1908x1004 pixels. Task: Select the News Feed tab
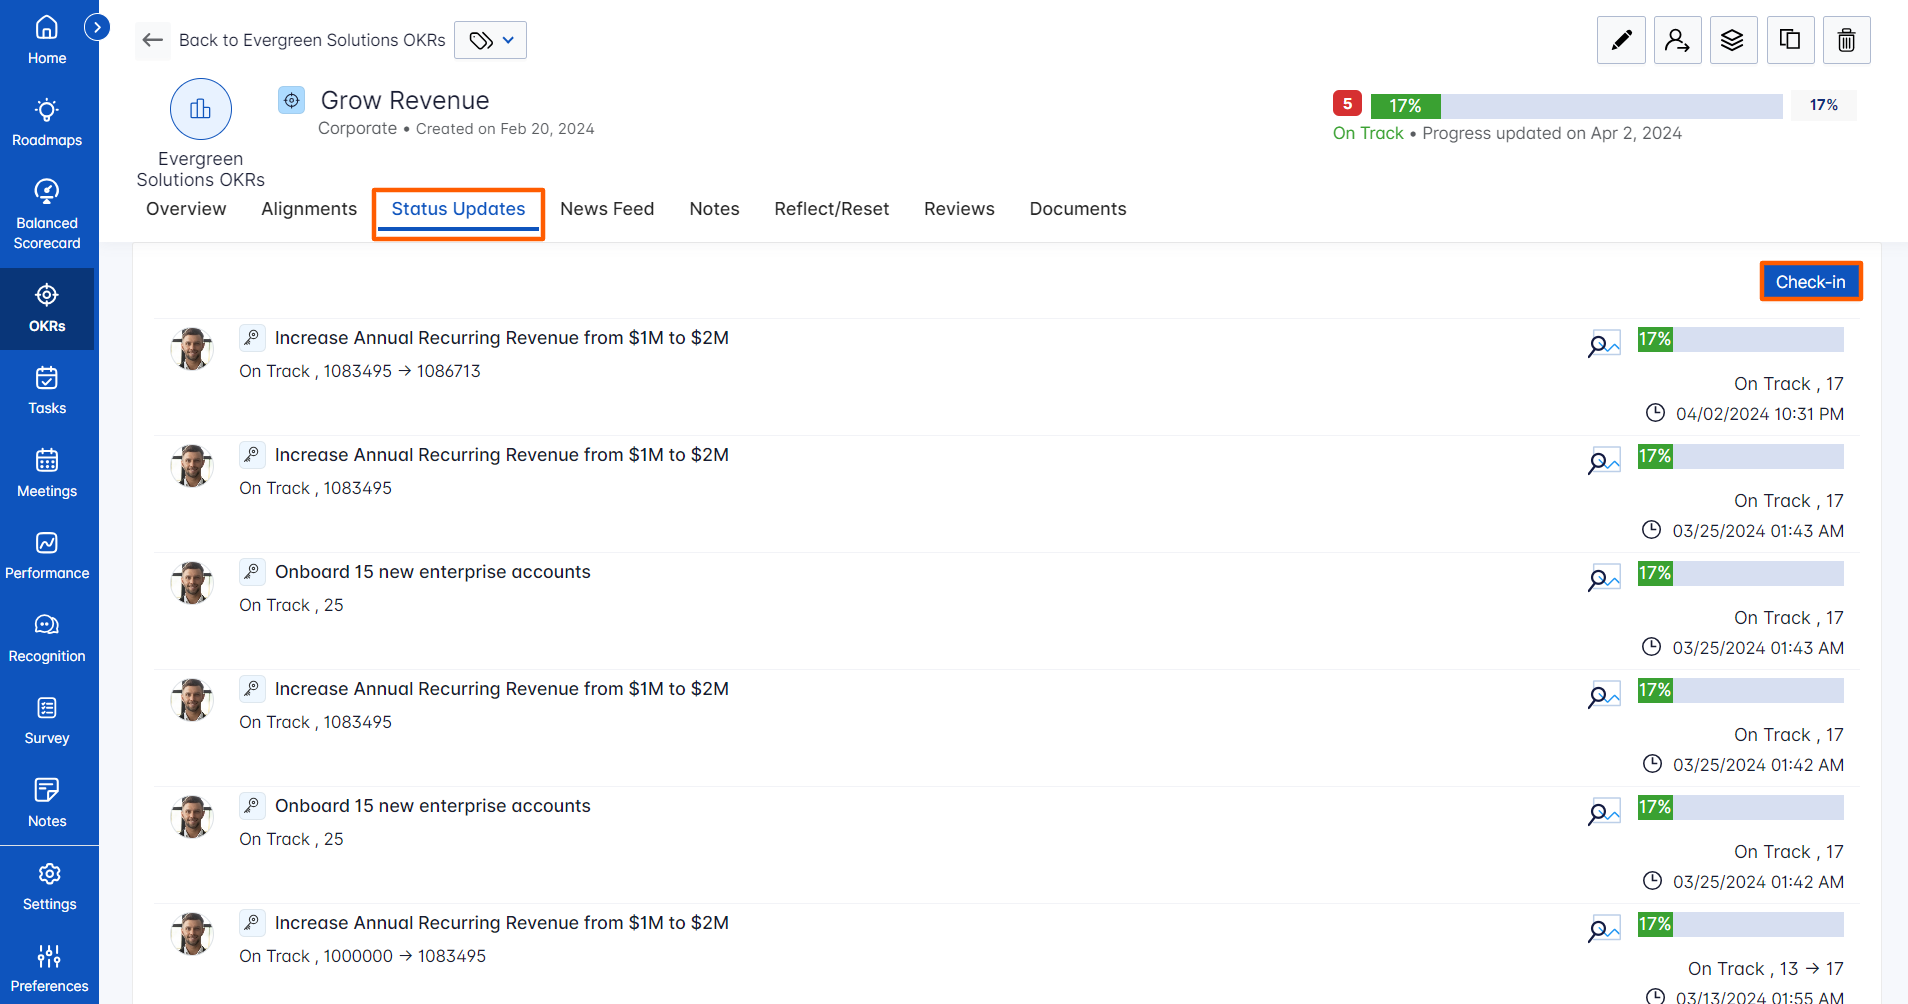point(607,209)
